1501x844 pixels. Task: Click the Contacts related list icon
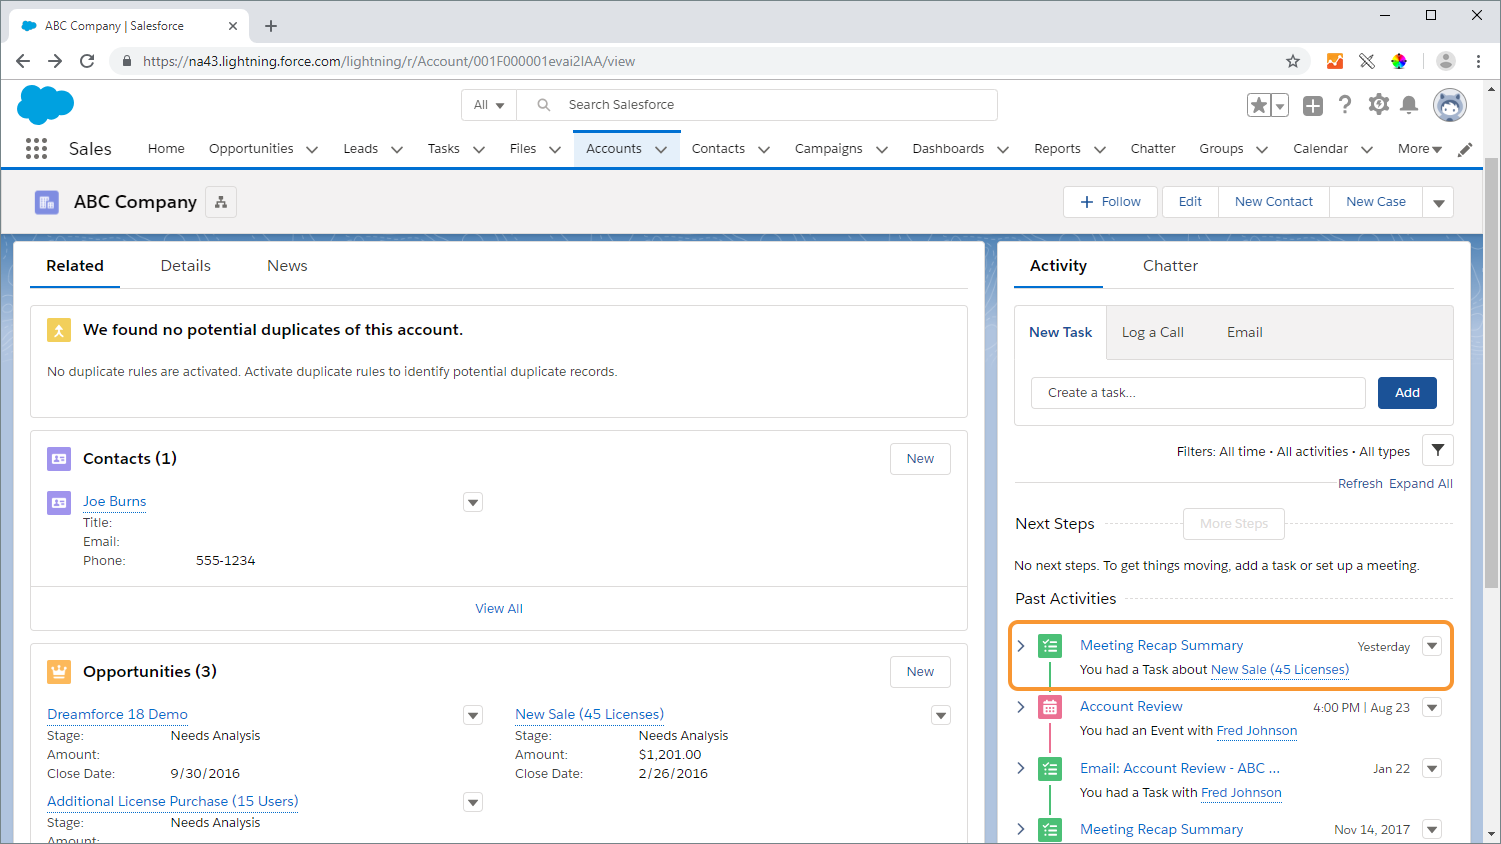click(x=59, y=459)
